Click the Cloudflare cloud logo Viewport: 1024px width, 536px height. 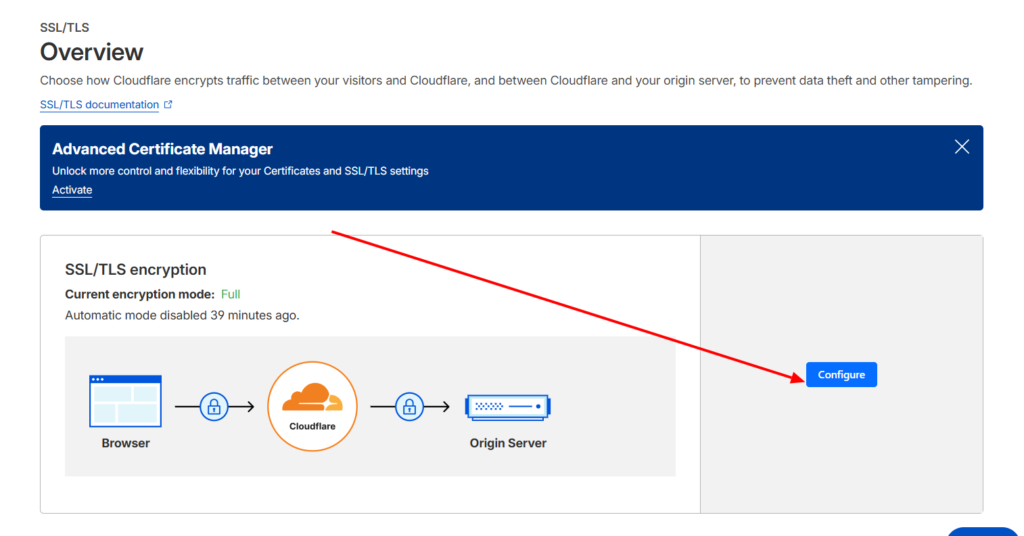tap(312, 399)
